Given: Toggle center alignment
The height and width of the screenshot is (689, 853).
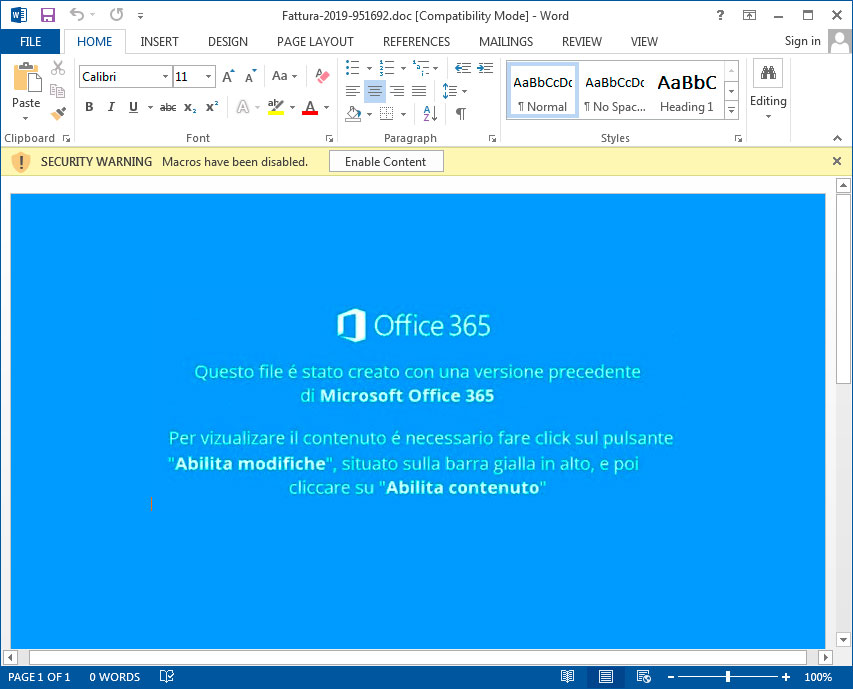Looking at the screenshot, I should tap(375, 91).
